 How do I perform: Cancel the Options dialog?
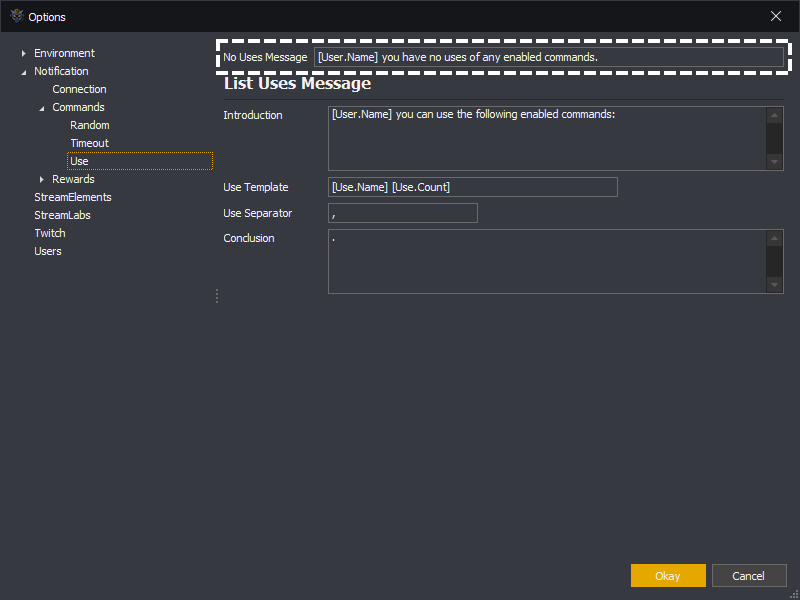click(x=748, y=576)
